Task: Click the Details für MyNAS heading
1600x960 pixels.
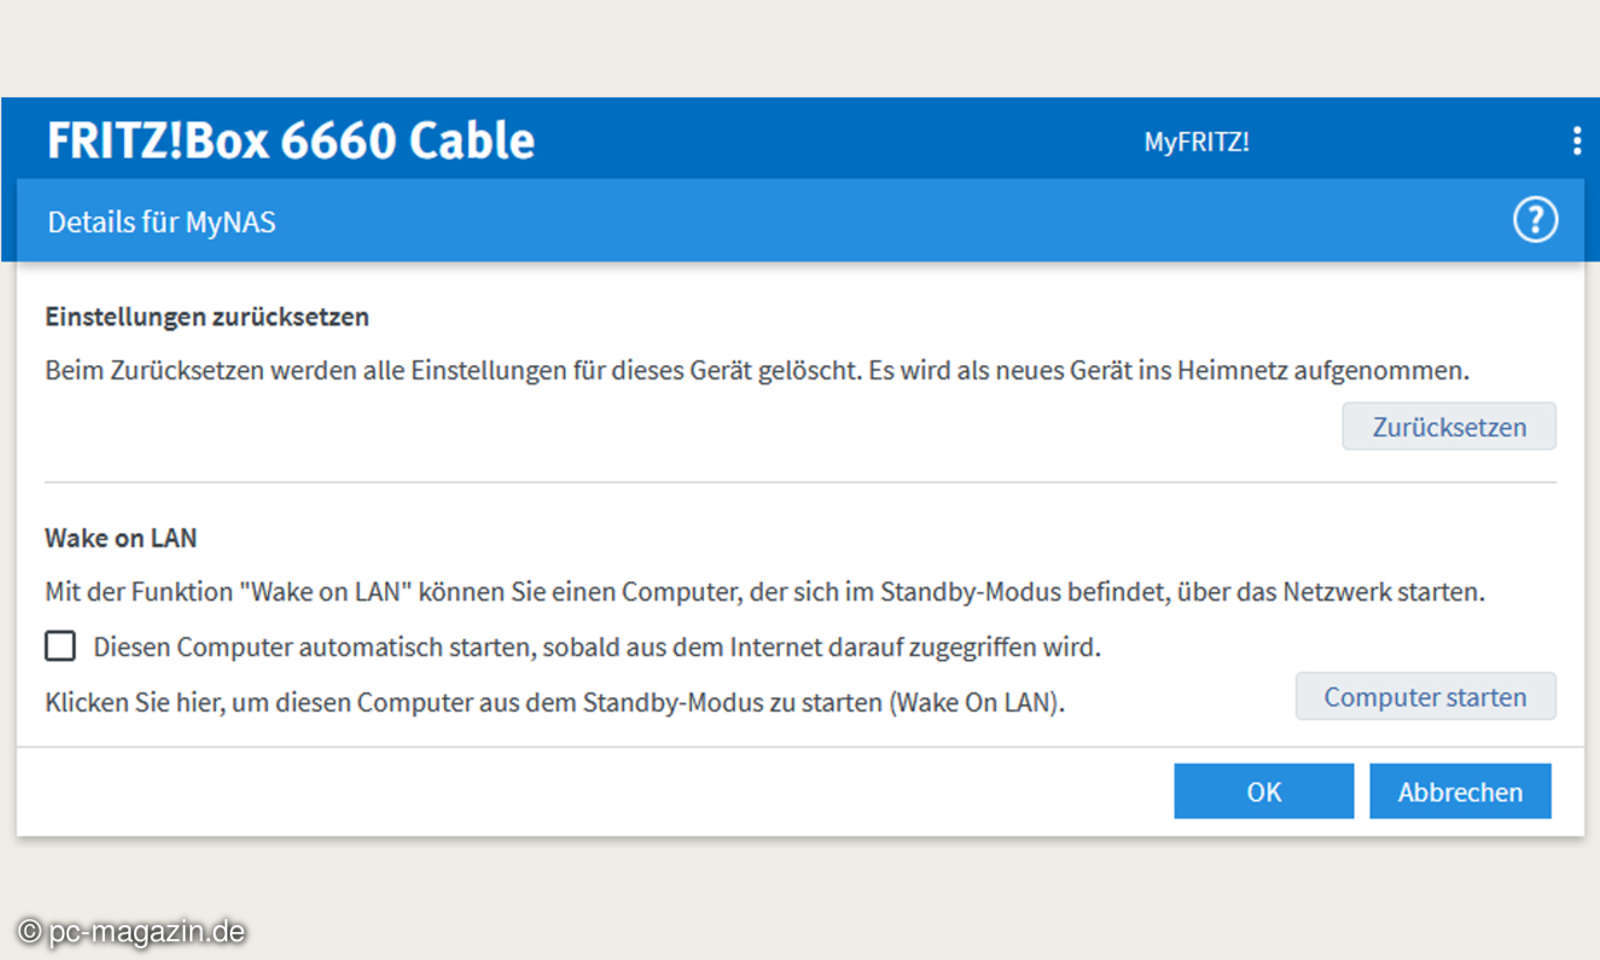Action: (x=161, y=222)
